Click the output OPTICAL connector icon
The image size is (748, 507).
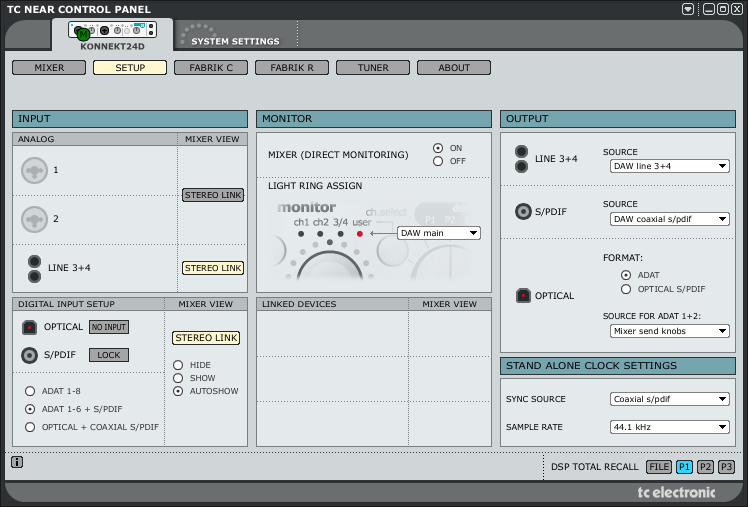click(x=523, y=296)
